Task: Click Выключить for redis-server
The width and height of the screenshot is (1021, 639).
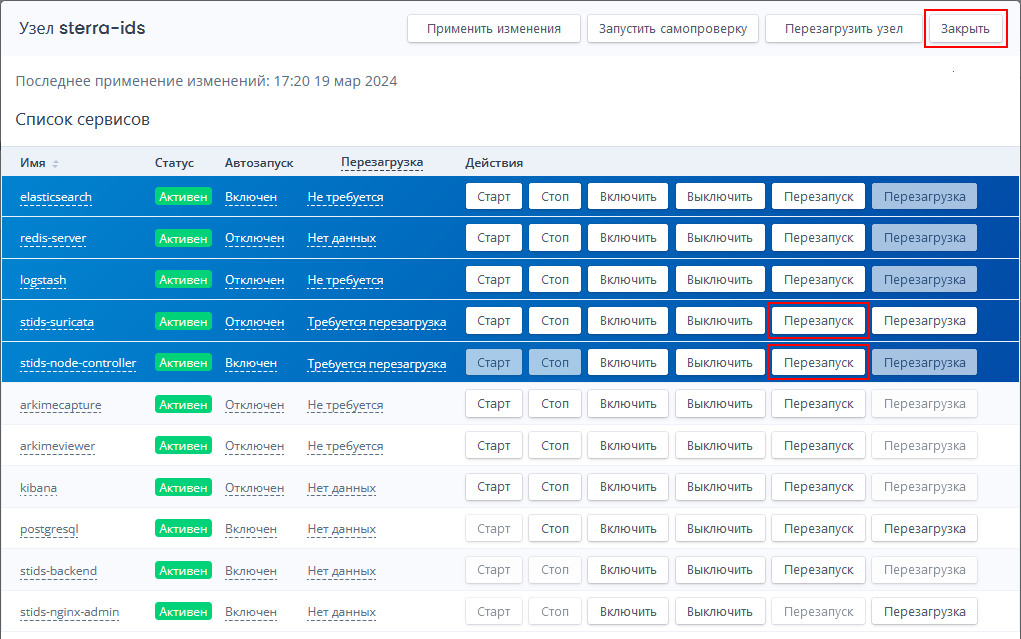Action: 720,238
